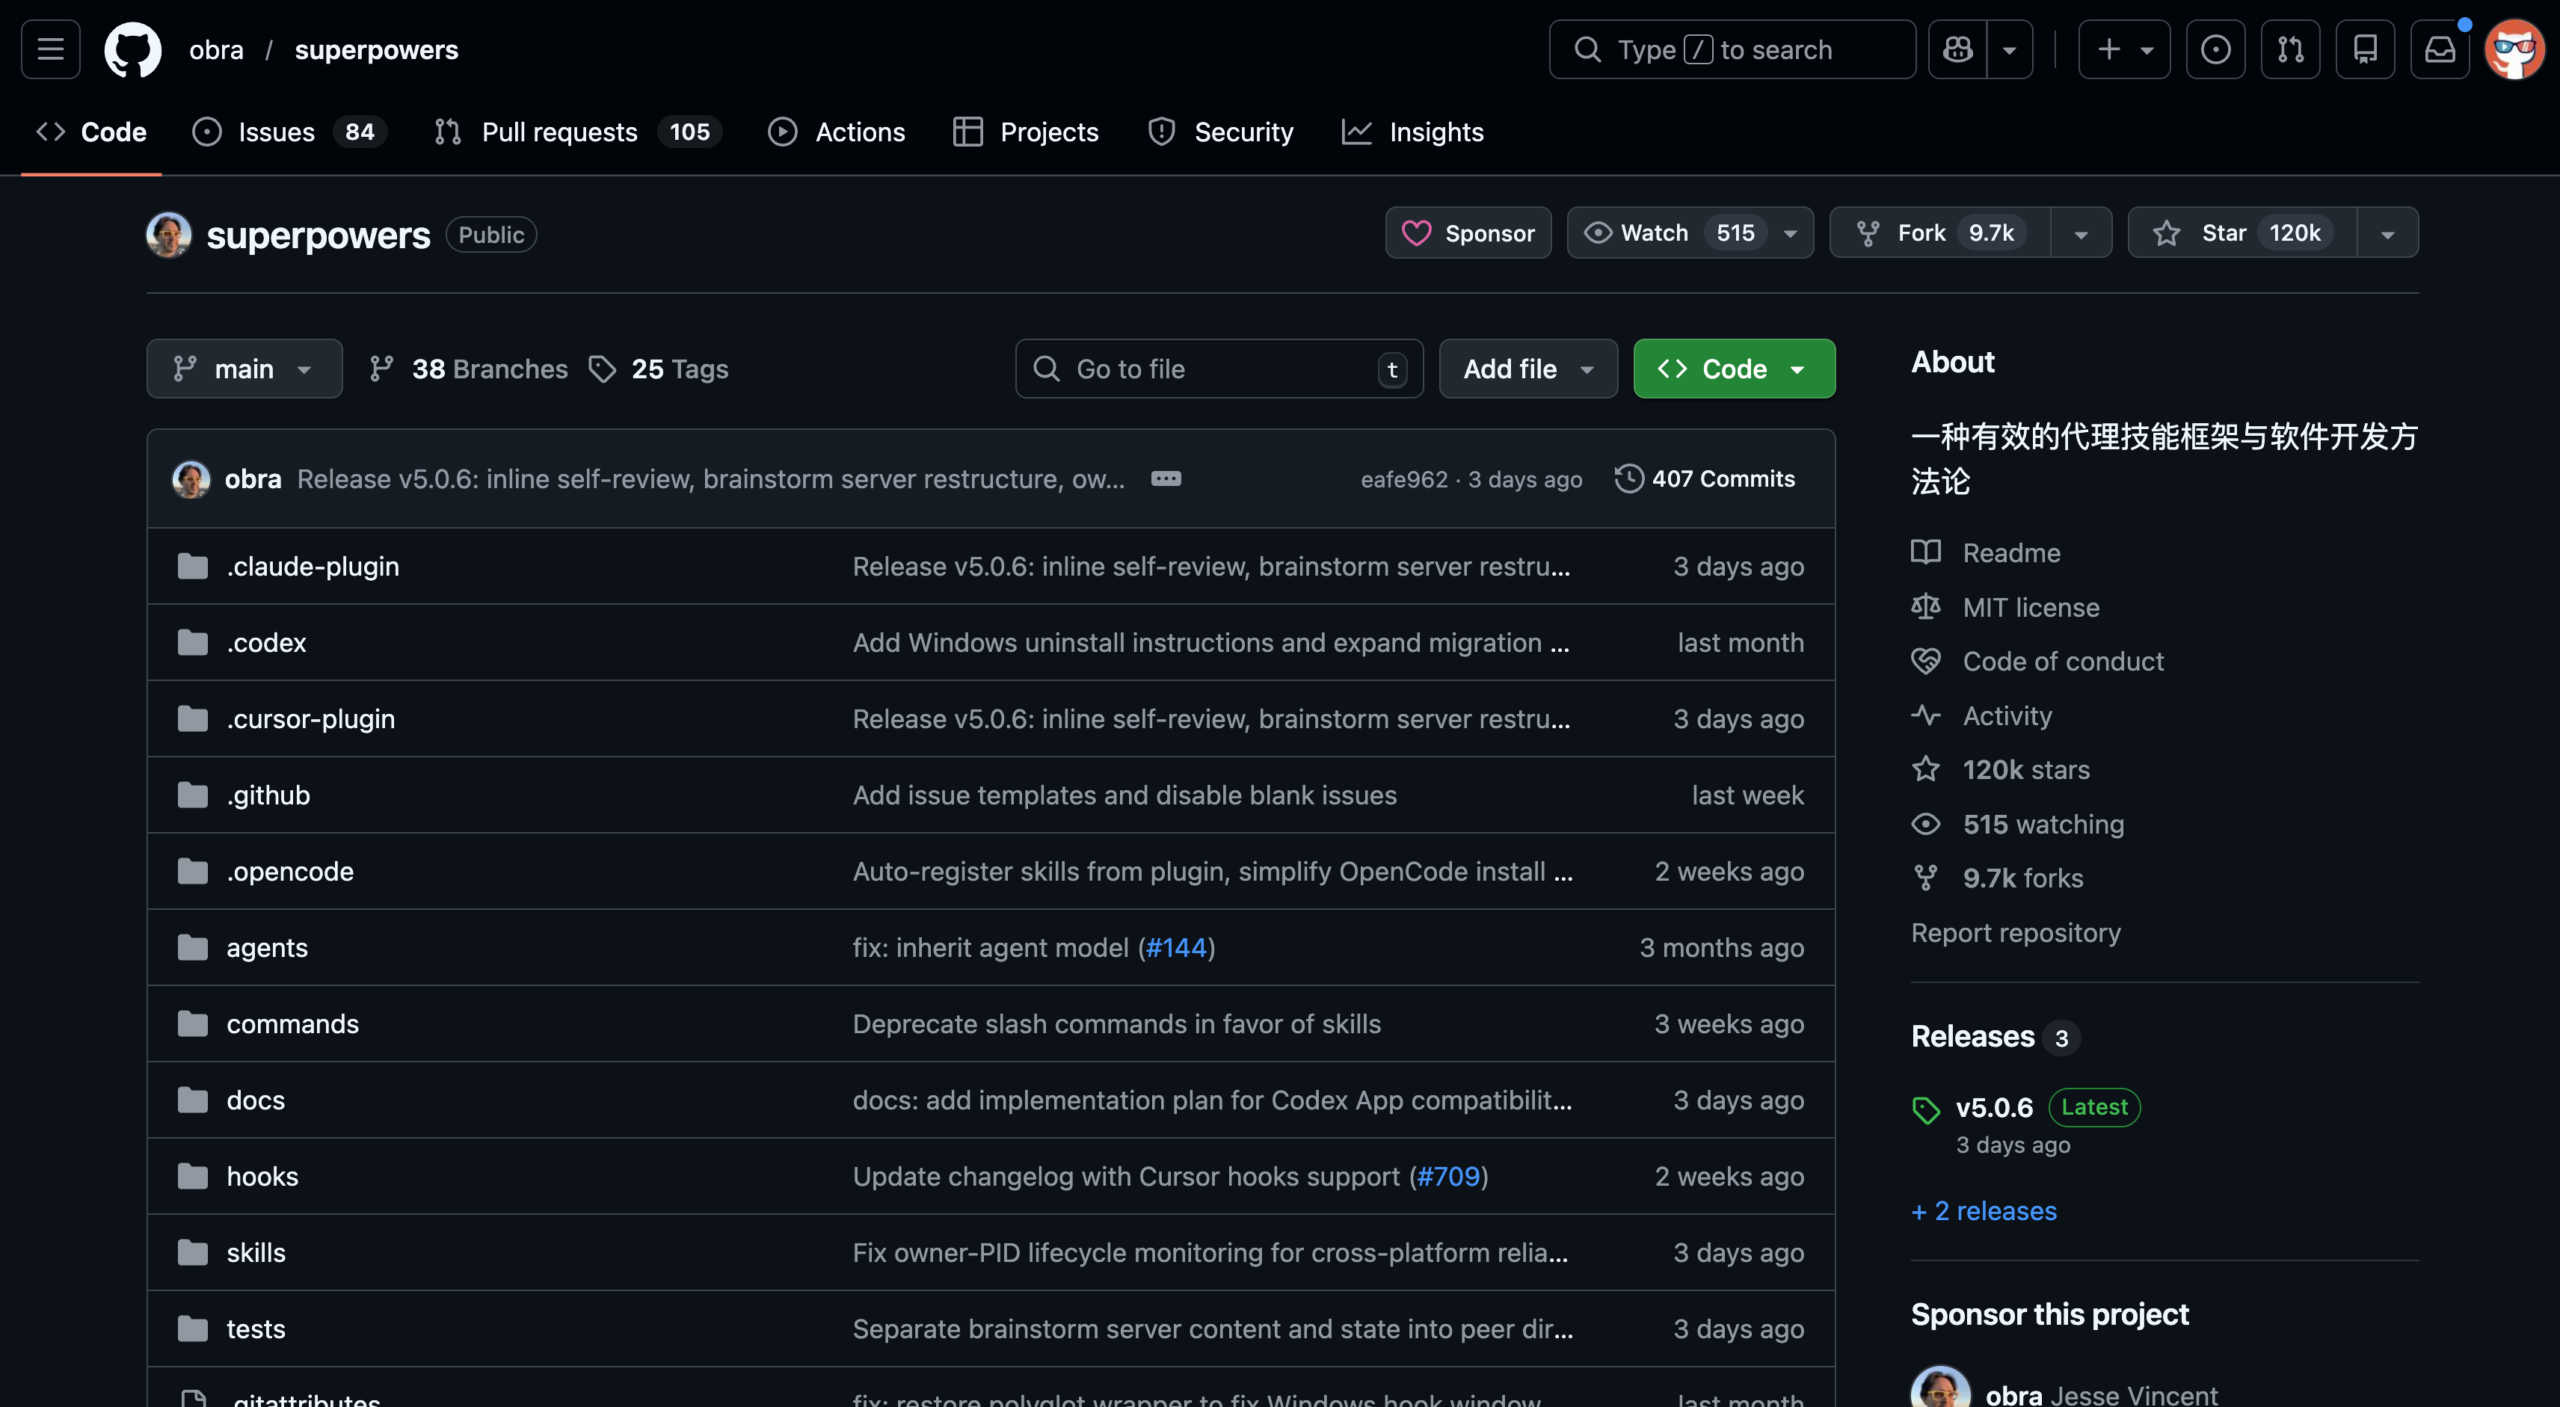Open GitHub home via the Octocat logo
The width and height of the screenshot is (2560, 1407).
[133, 49]
